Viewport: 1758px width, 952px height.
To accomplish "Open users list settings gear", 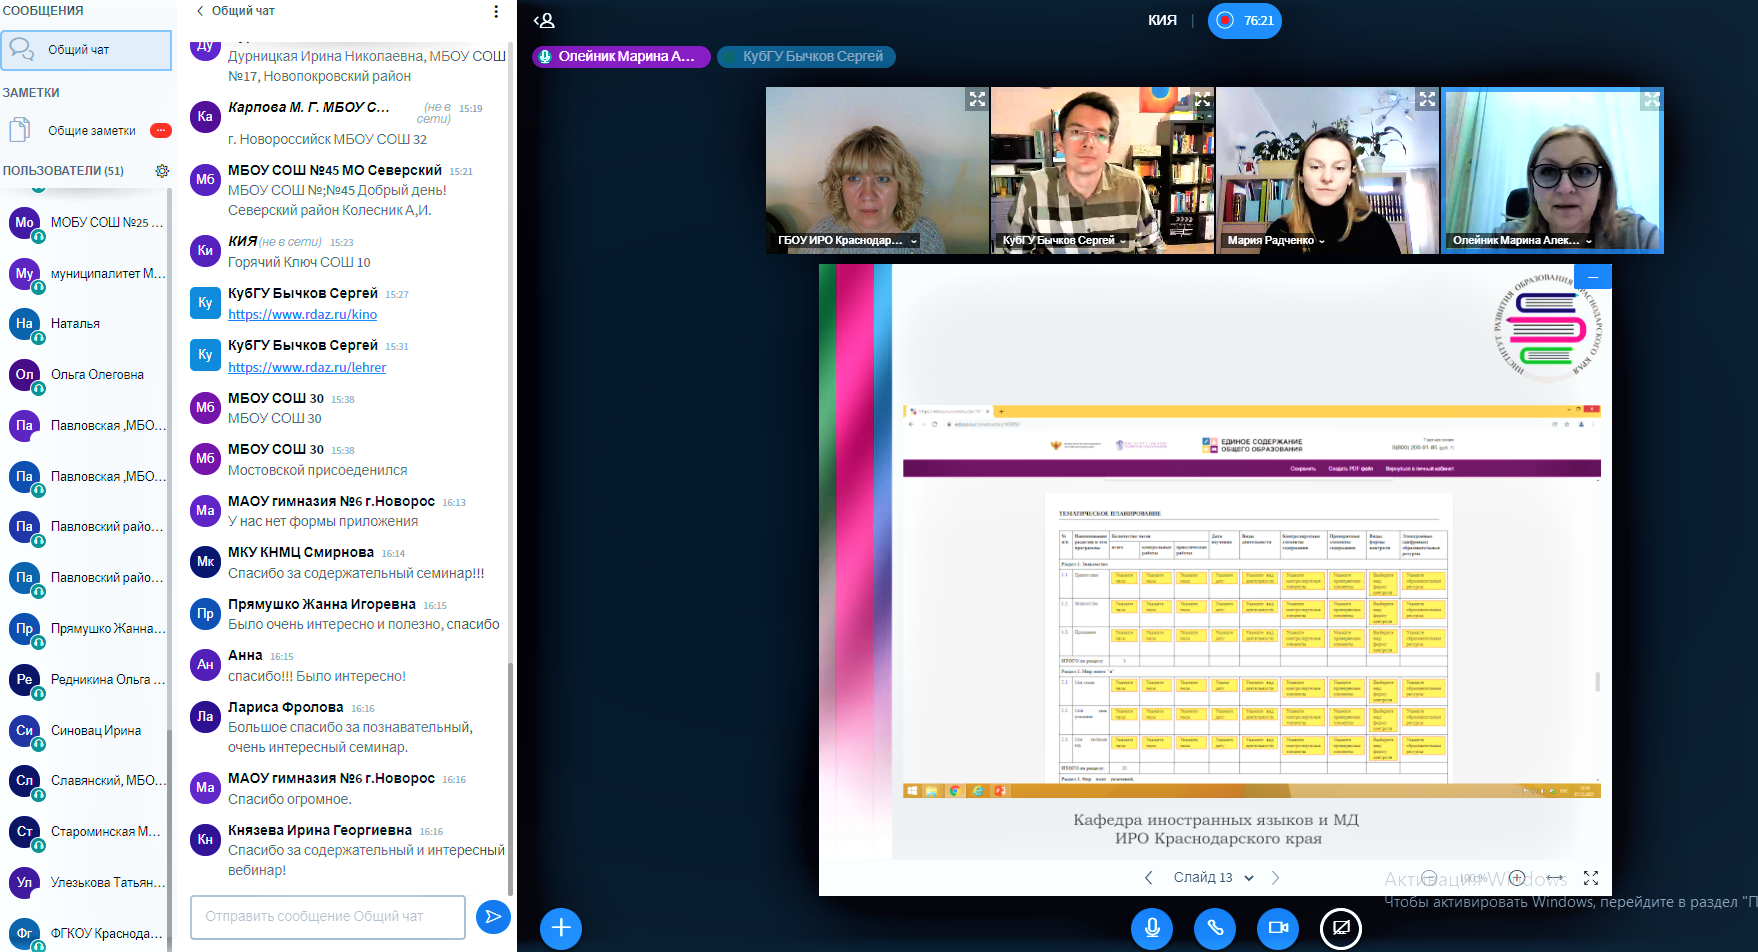I will pyautogui.click(x=162, y=171).
